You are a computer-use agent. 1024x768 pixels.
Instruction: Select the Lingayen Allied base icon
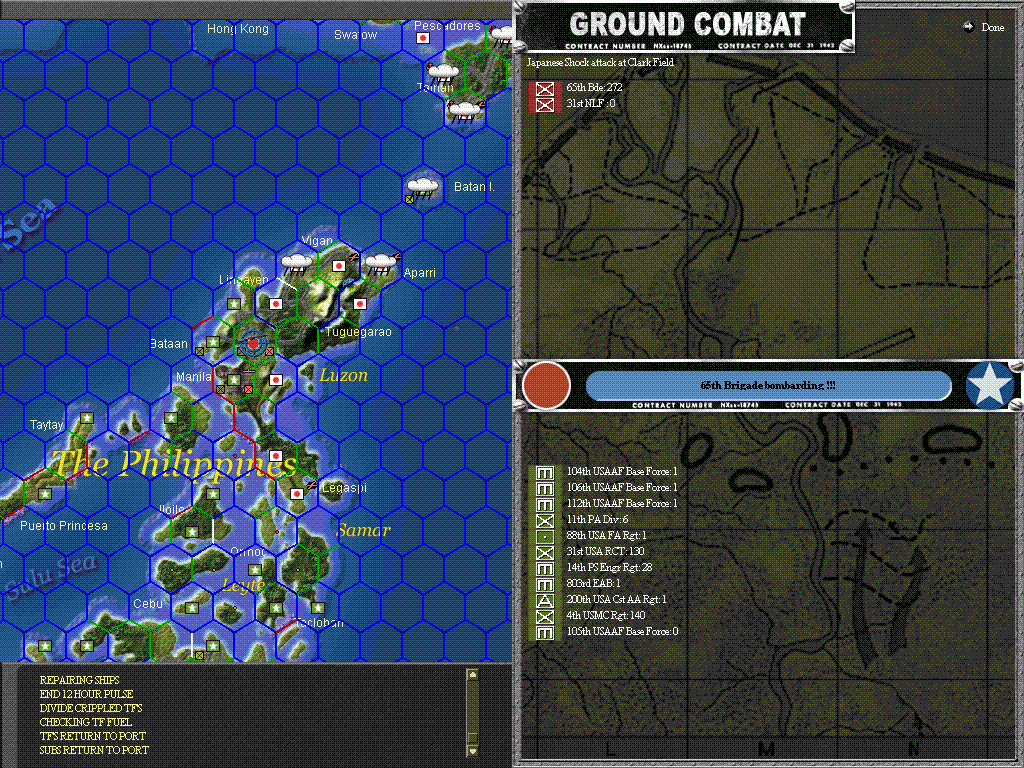pos(234,304)
